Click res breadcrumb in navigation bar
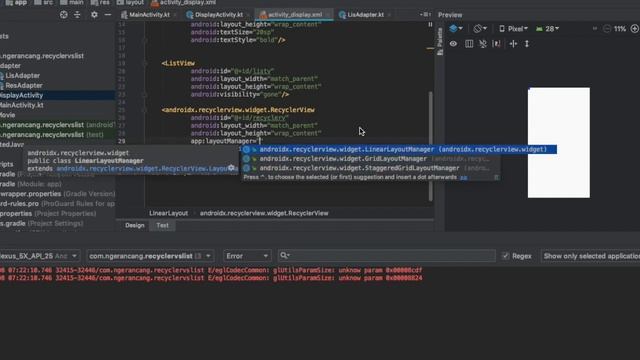 click(100, 2)
